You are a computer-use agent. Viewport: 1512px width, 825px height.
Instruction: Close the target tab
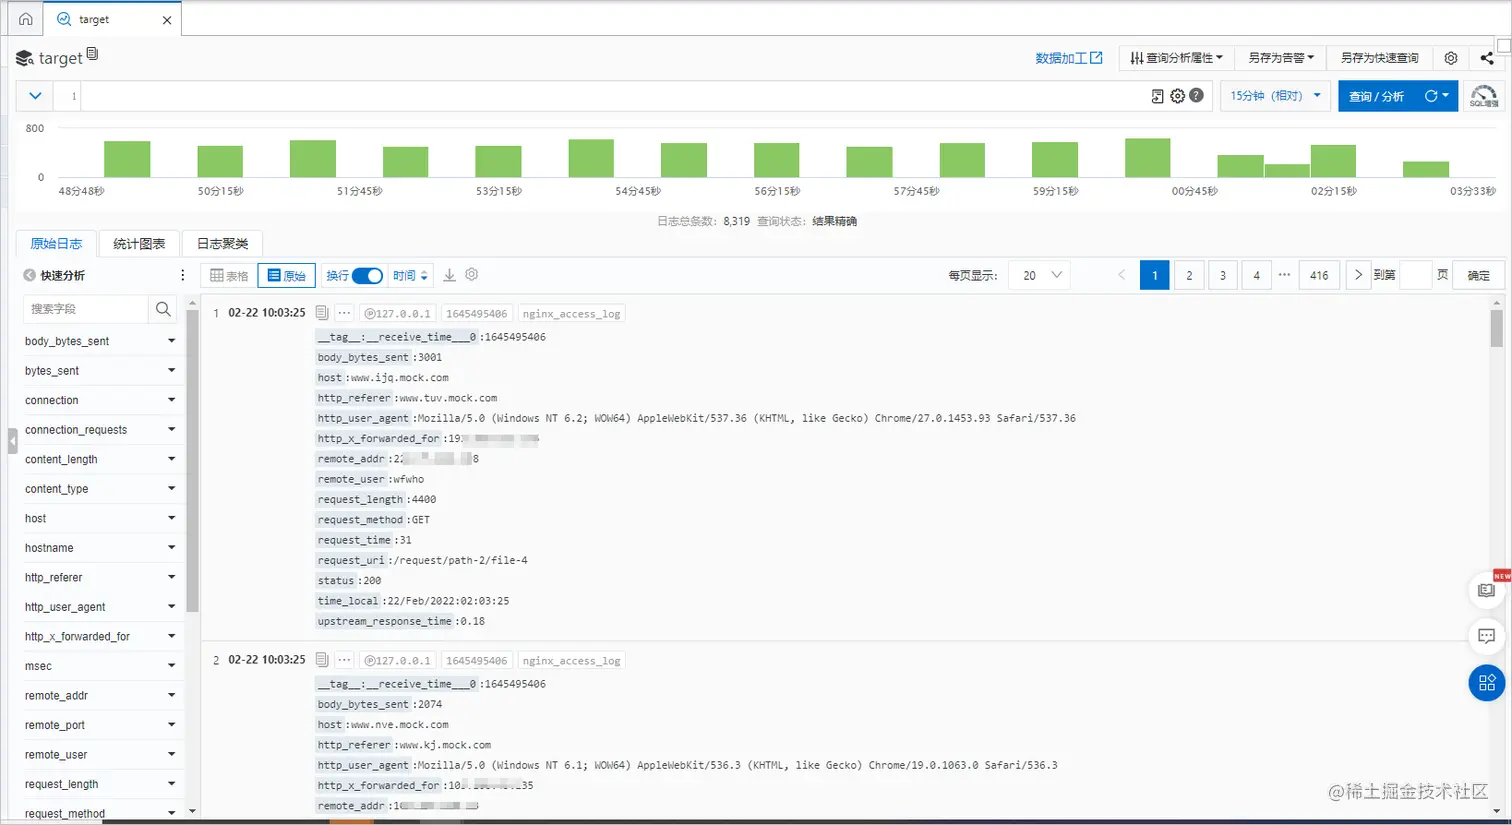click(167, 20)
